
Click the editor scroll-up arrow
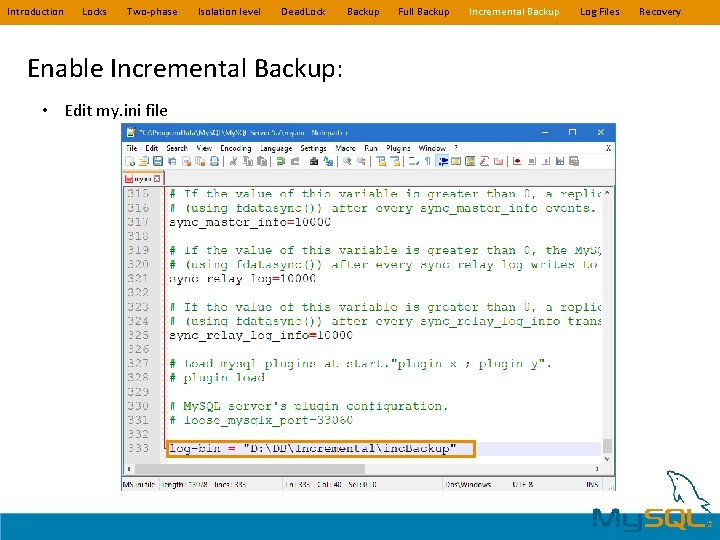(x=607, y=193)
